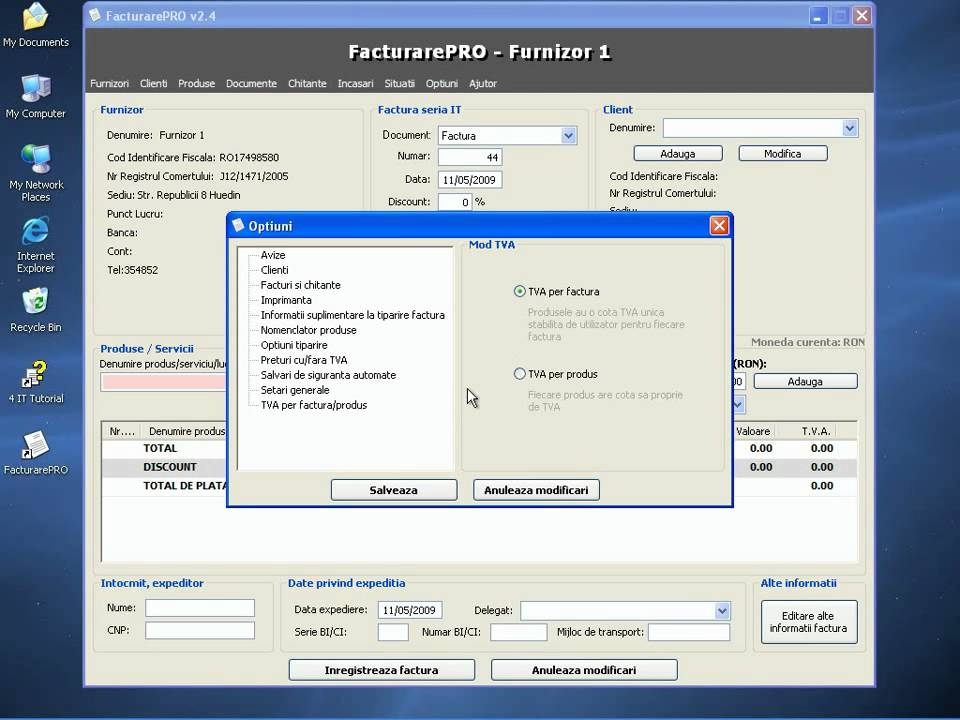The image size is (960, 720).
Task: Launch Internet Explorer from desktop
Action: [36, 245]
